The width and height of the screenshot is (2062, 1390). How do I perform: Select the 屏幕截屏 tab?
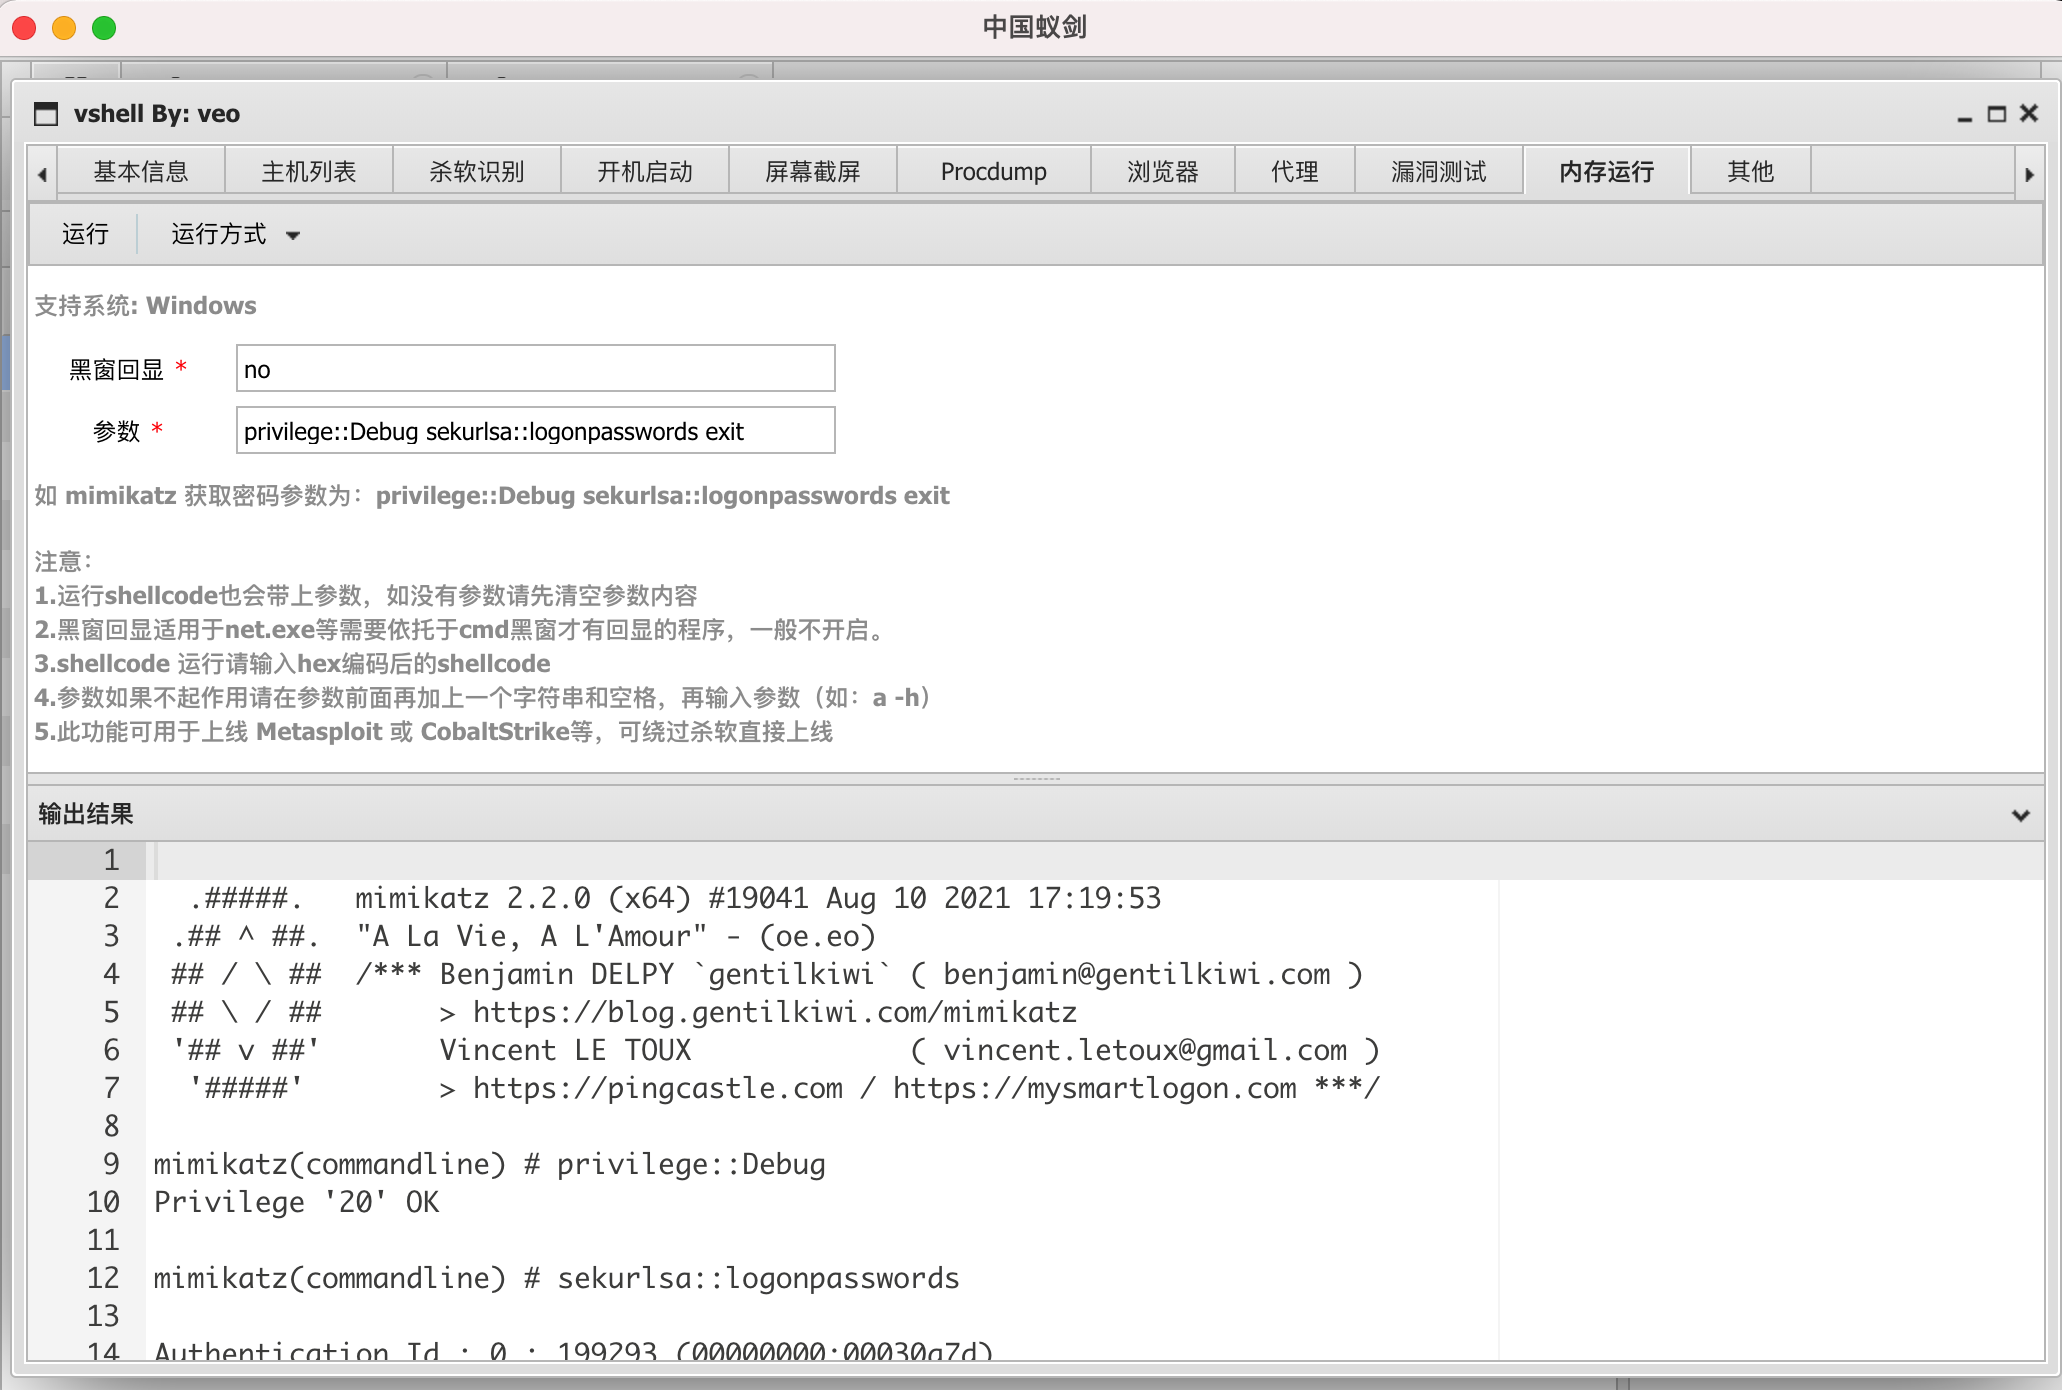coord(813,172)
